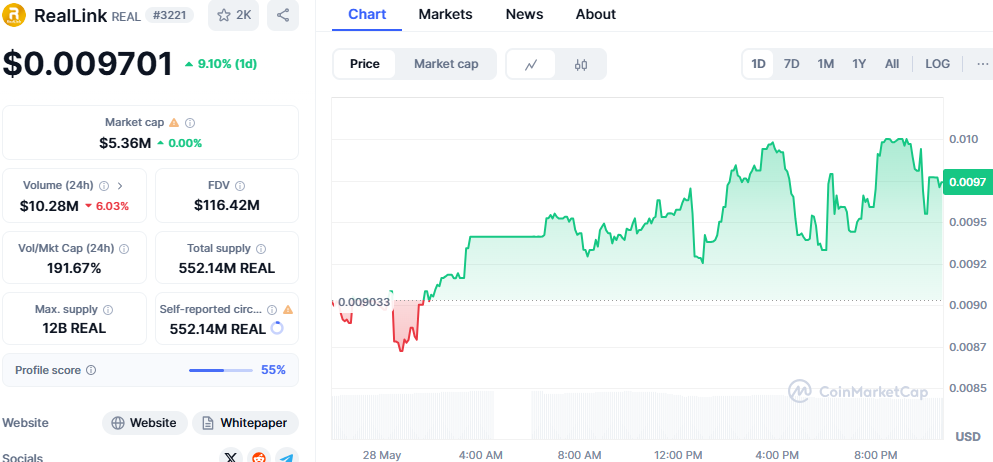Click the RealLink coin logo icon
The height and width of the screenshot is (462, 993).
coord(14,15)
